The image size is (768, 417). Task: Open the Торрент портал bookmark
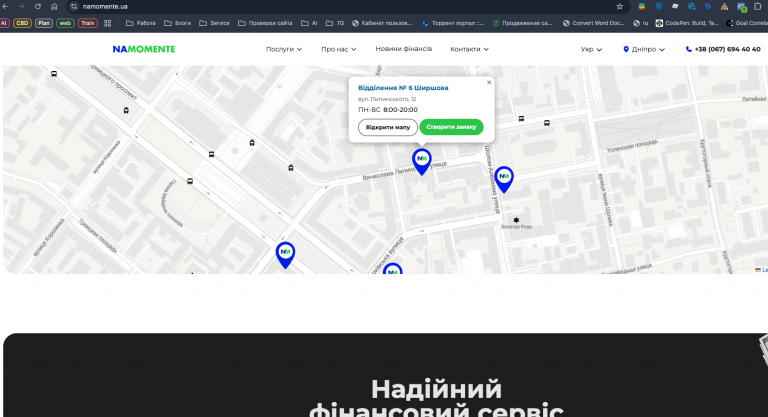coord(453,23)
